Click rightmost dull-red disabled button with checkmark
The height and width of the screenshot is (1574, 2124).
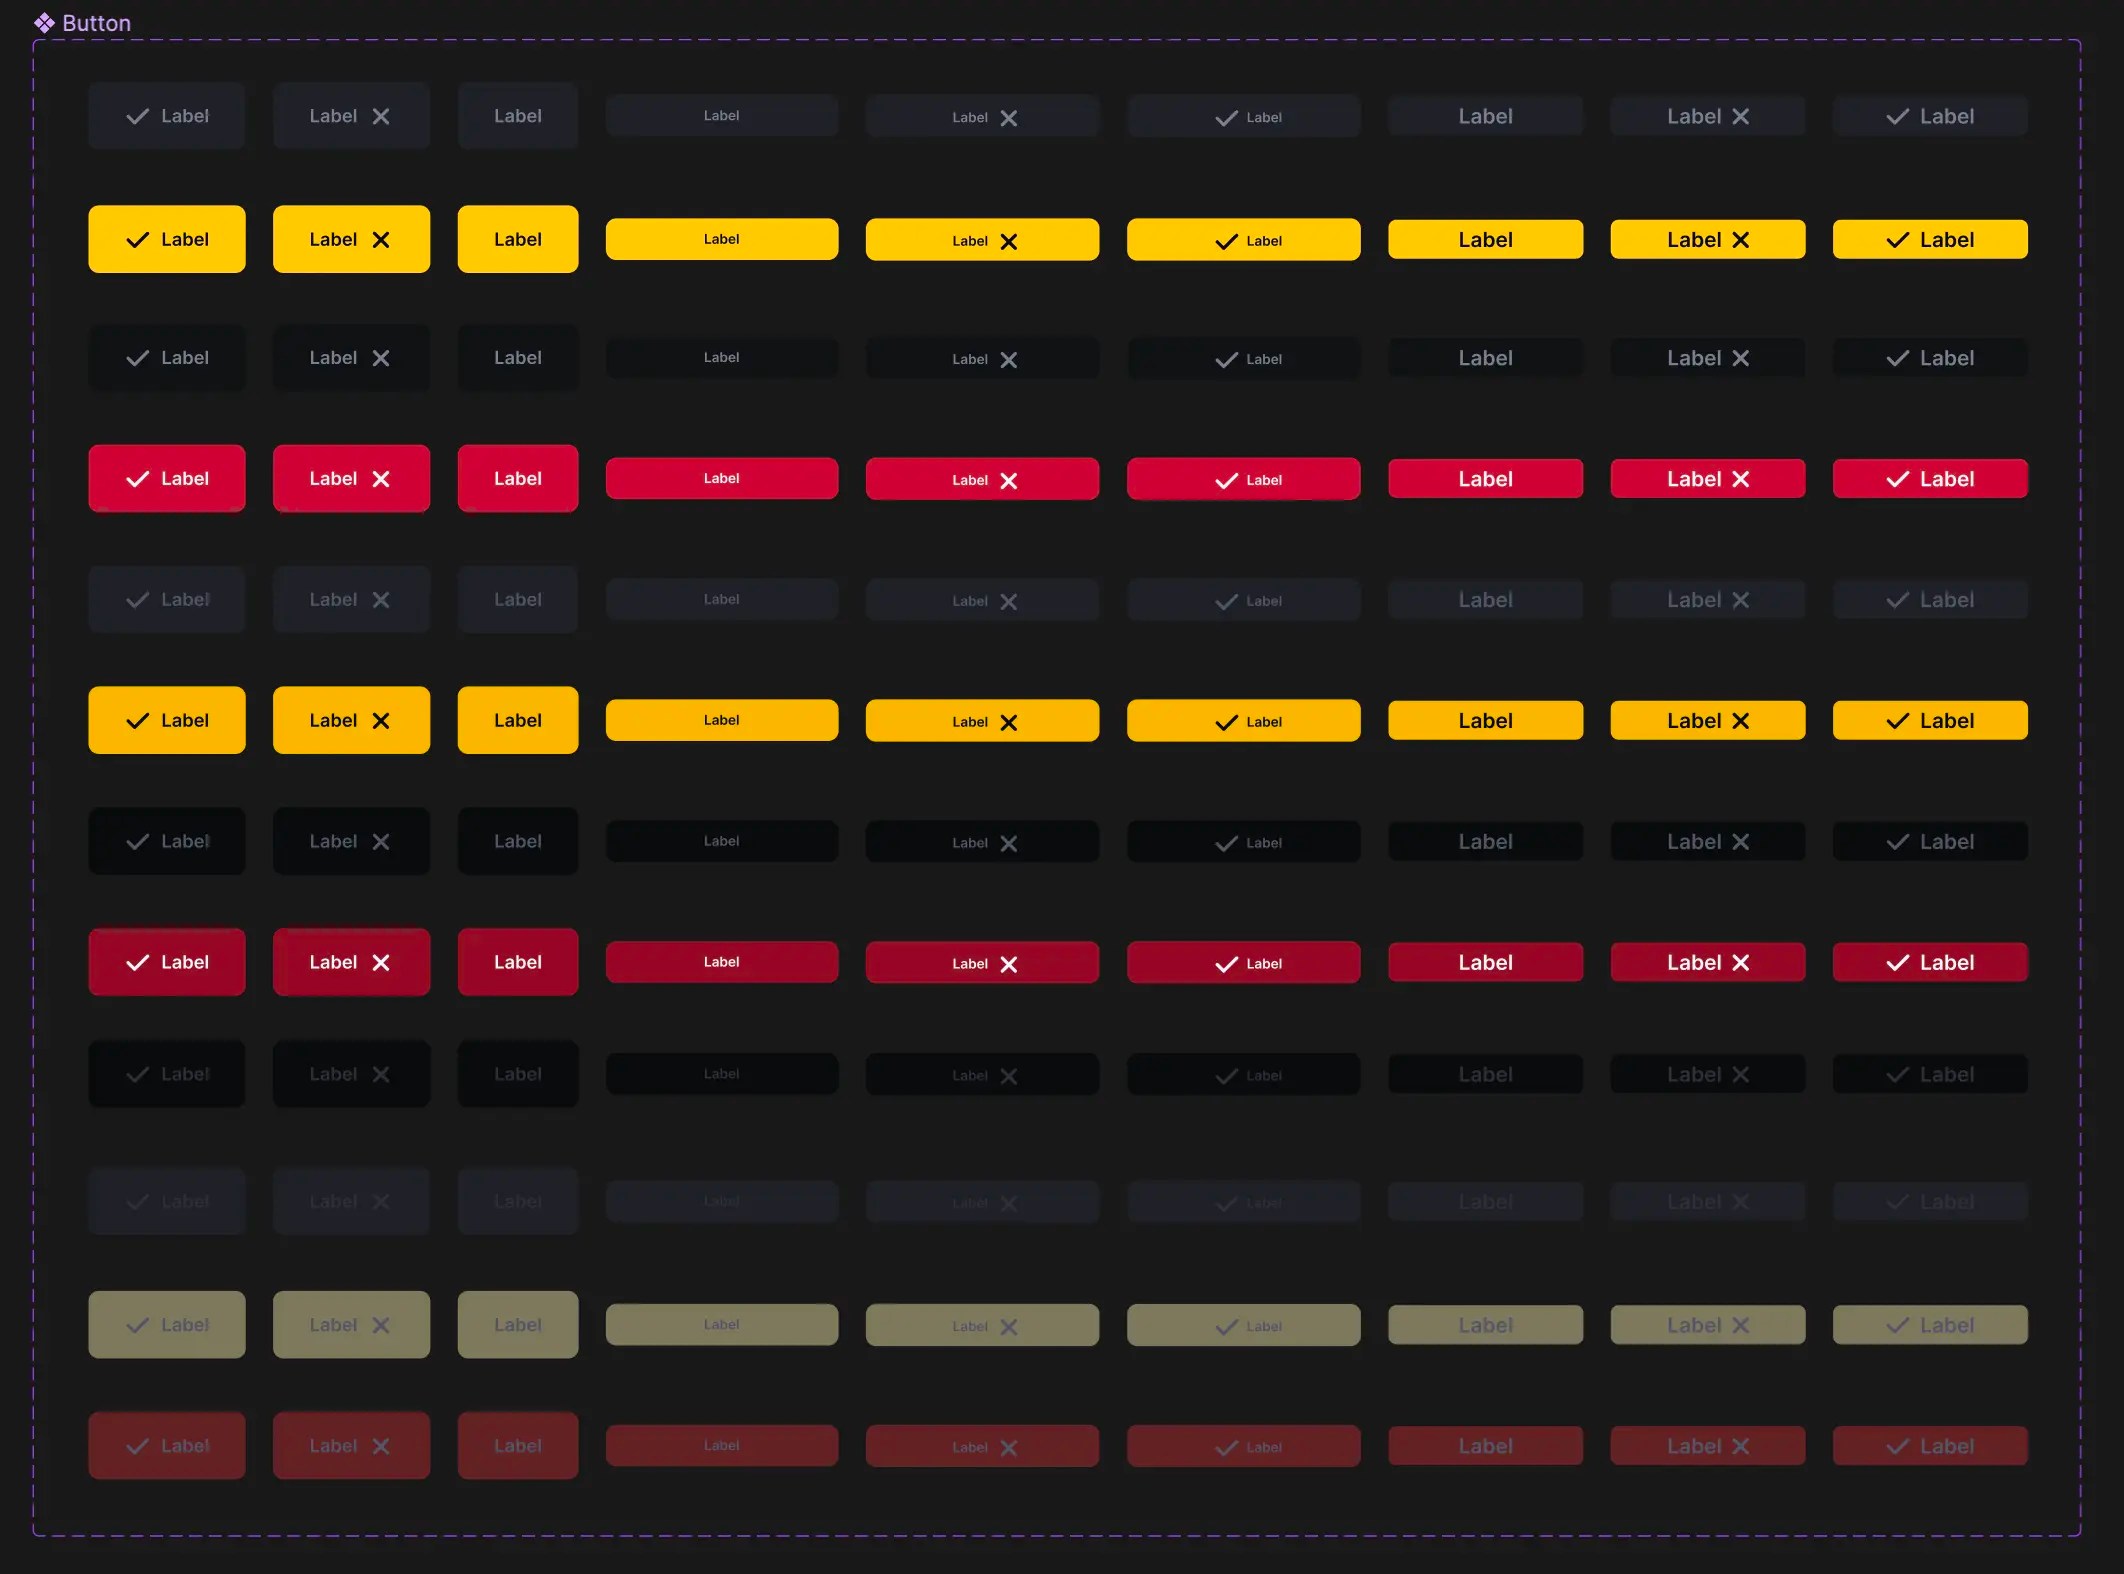1930,1446
